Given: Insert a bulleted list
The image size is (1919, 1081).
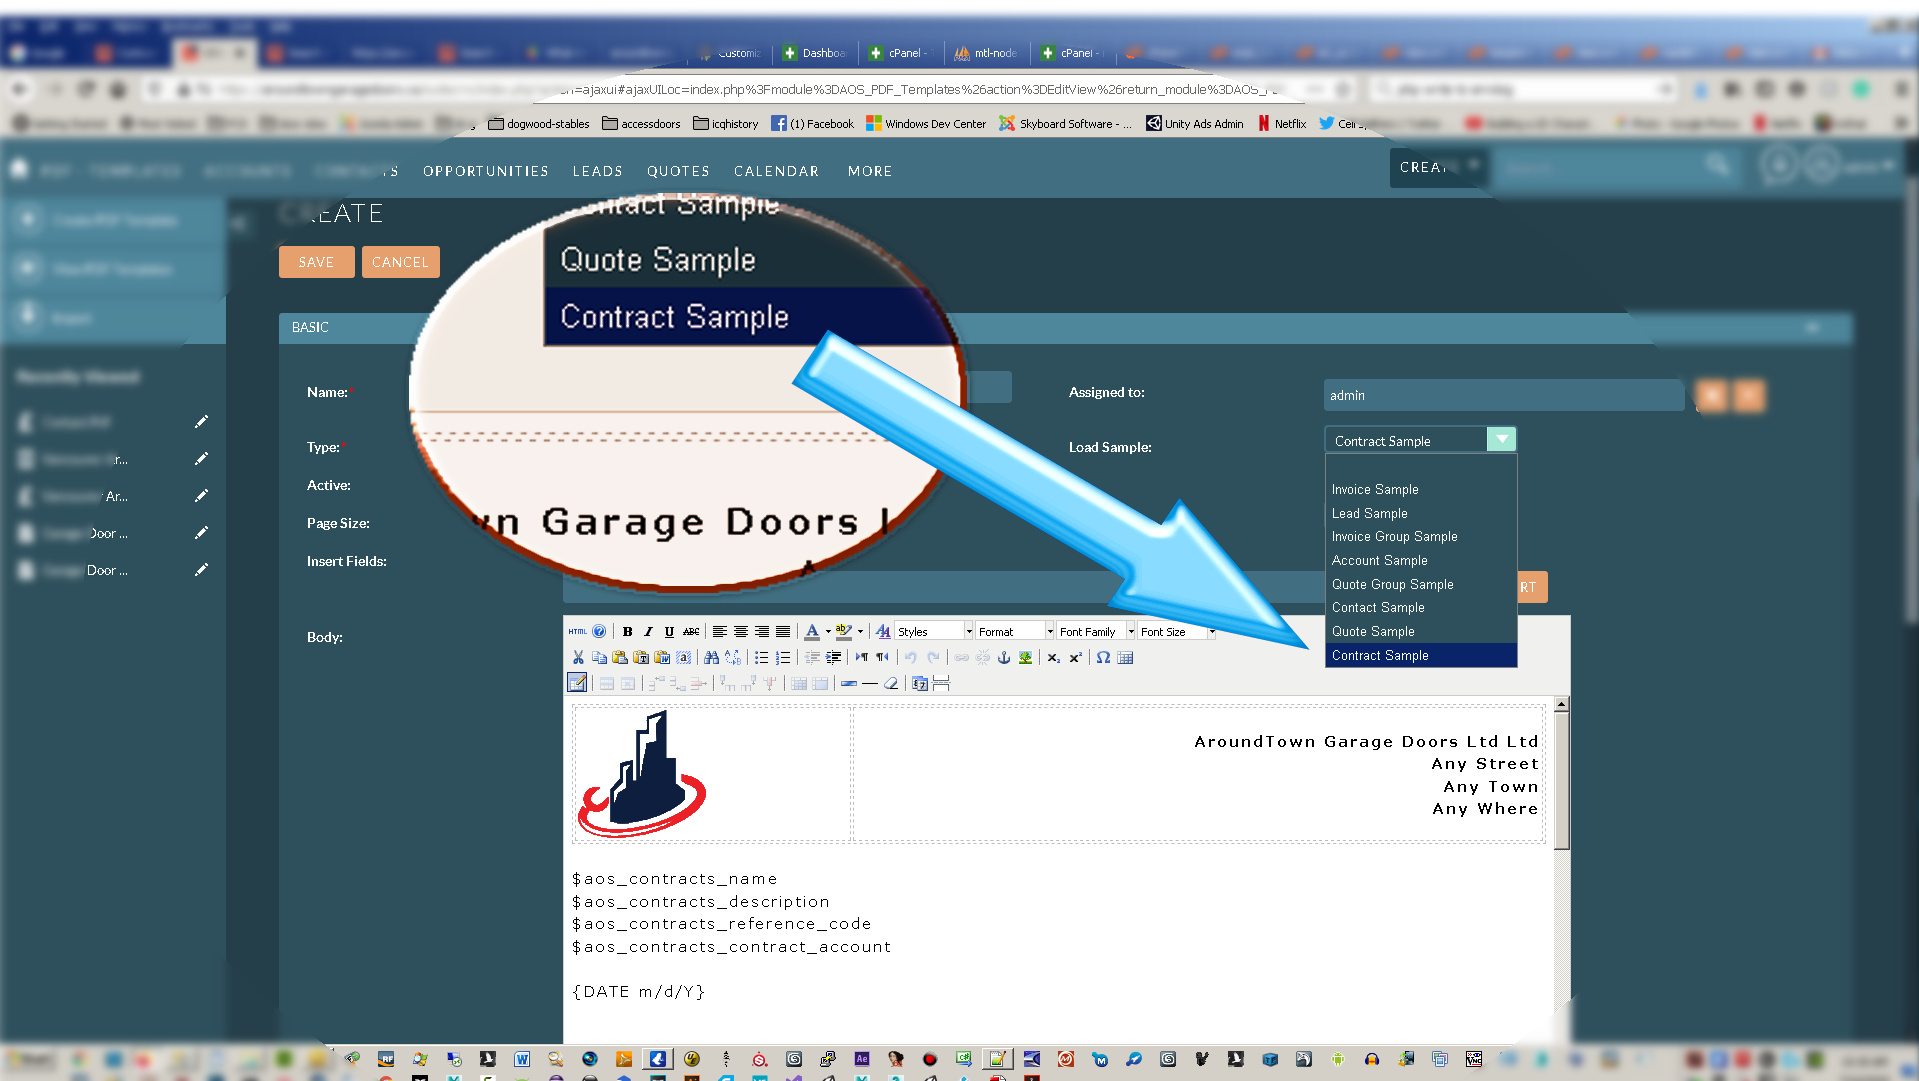Looking at the screenshot, I should point(761,658).
